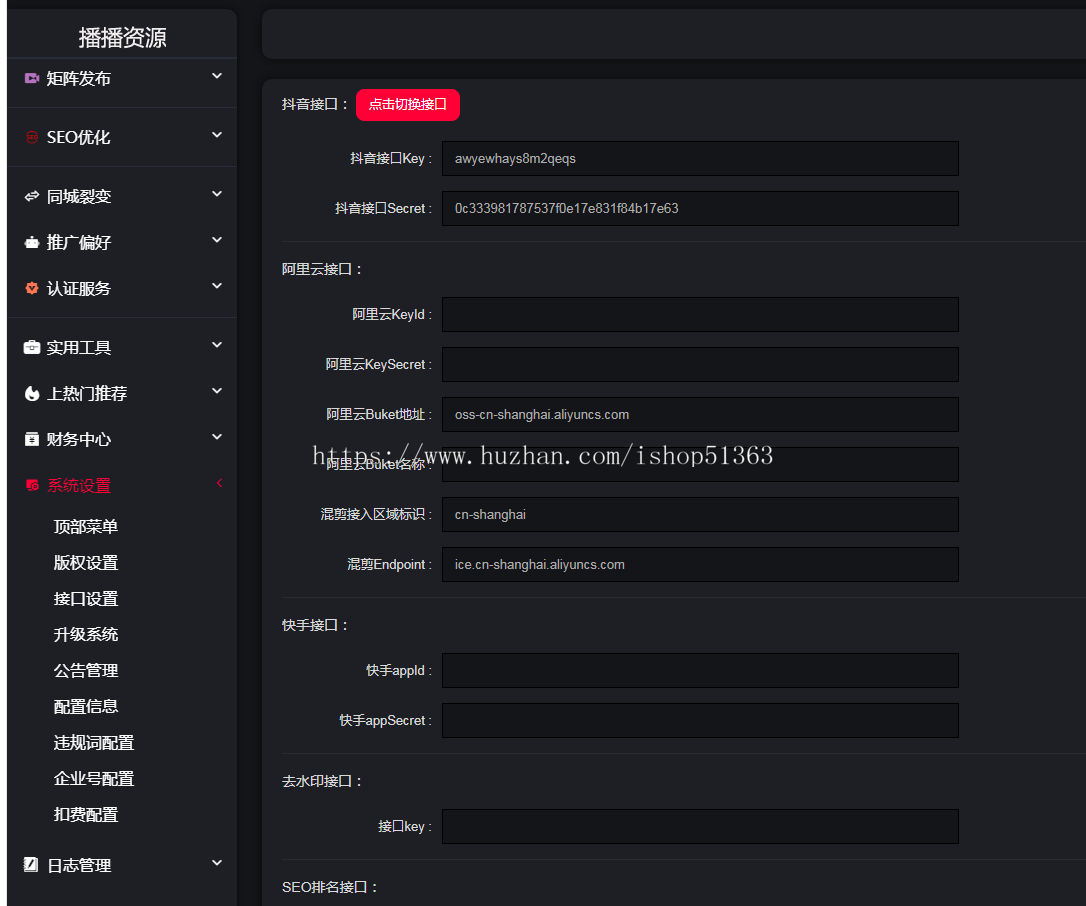
Task: Focus the 阿里云KeyId input field
Action: click(700, 314)
